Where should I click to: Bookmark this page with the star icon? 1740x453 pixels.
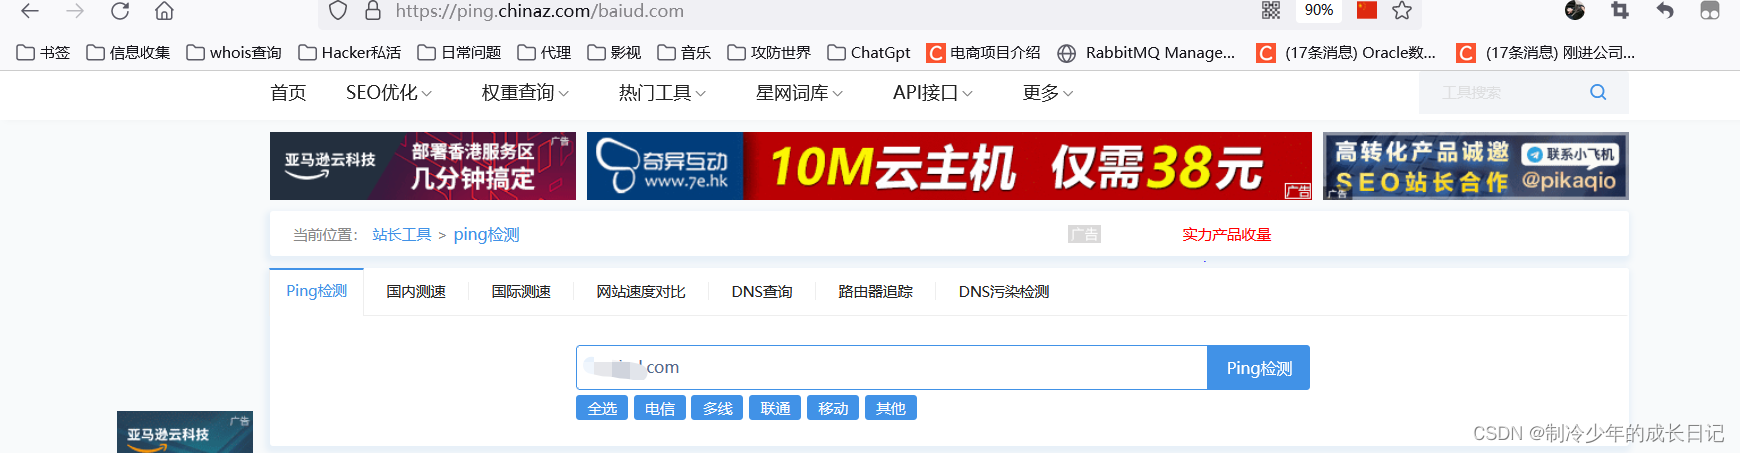(1402, 10)
